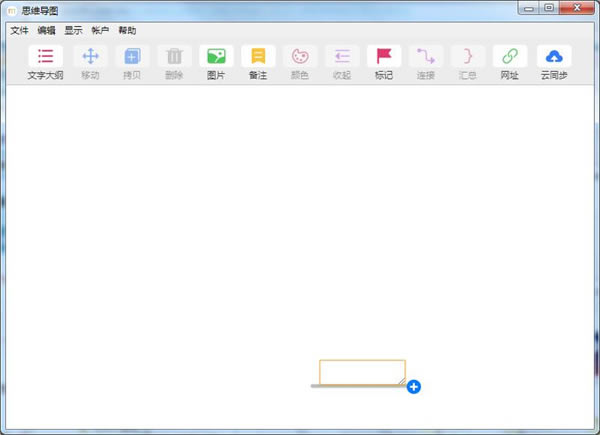Open the 帐户 menu
The width and height of the screenshot is (600, 435).
100,30
